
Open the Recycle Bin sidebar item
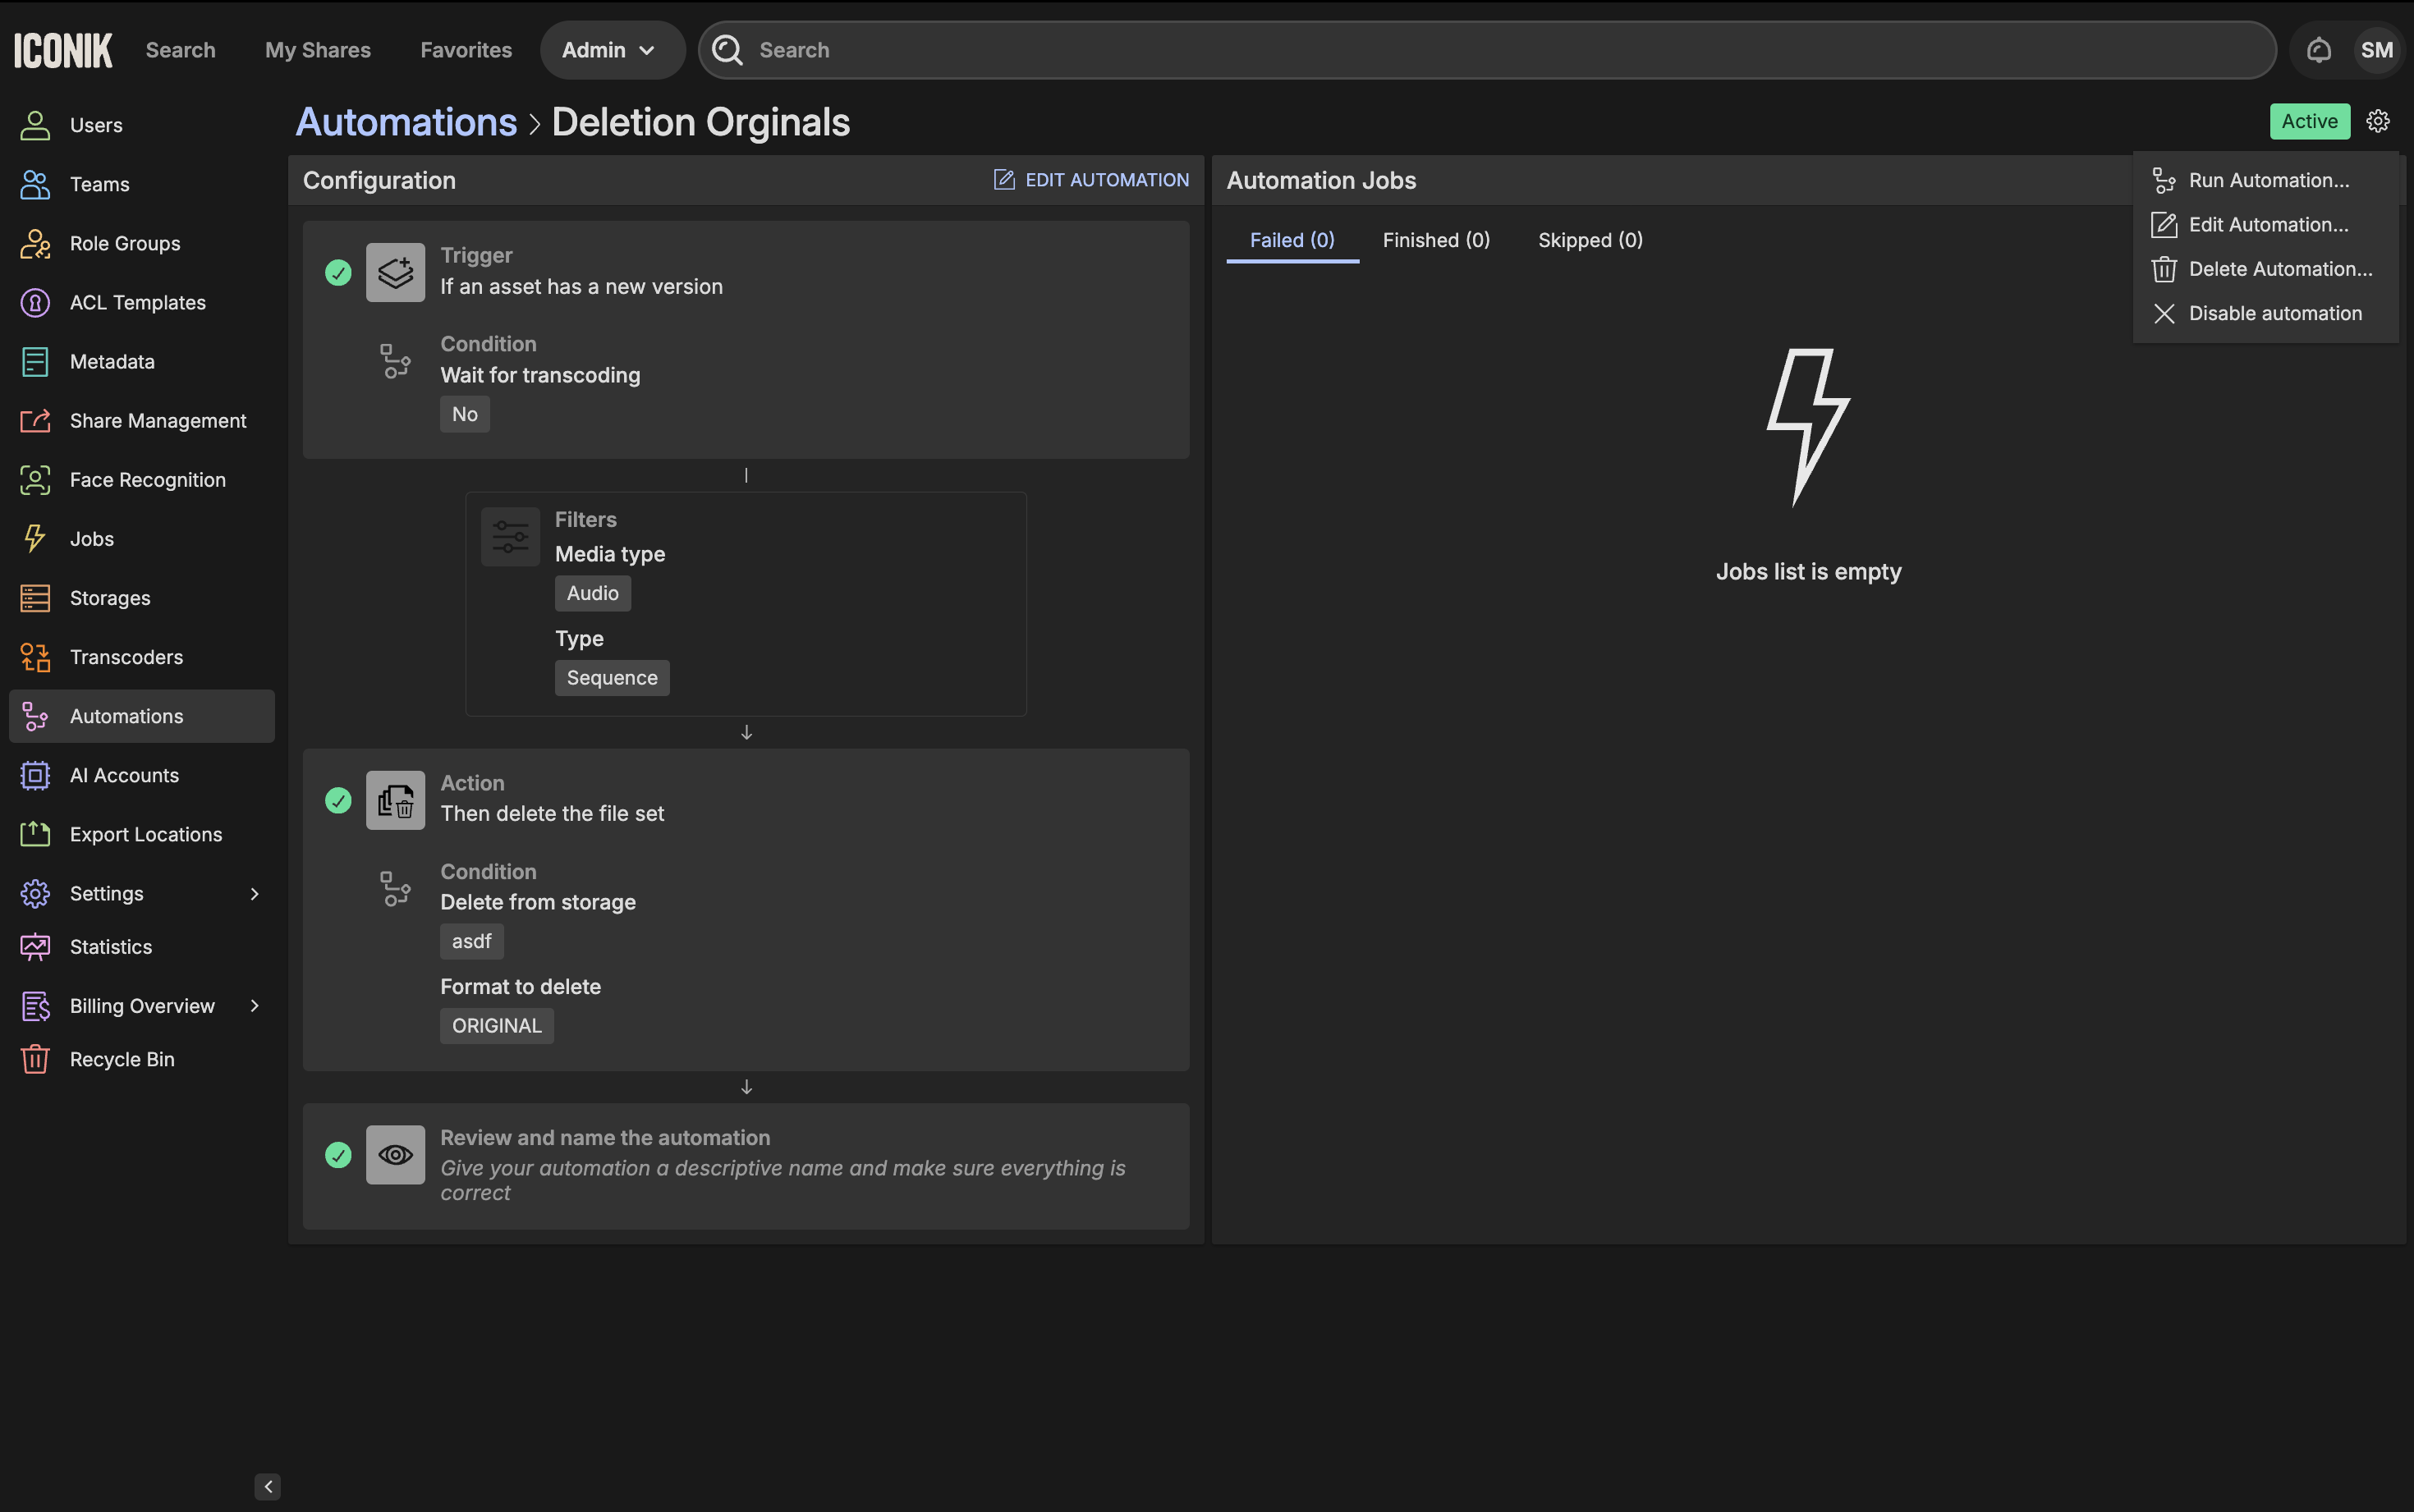coord(121,1059)
